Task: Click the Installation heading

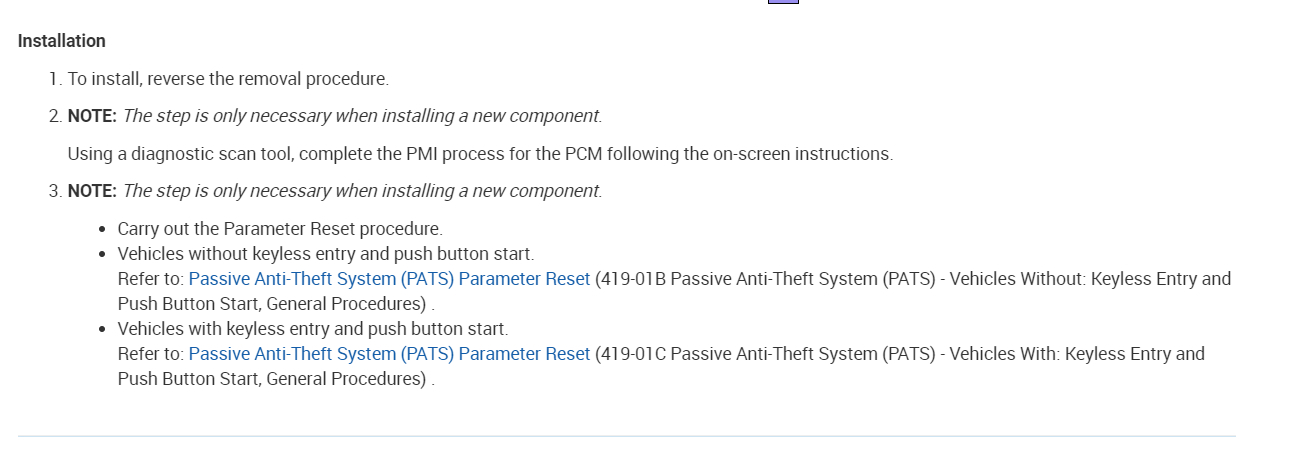Action: (62, 41)
